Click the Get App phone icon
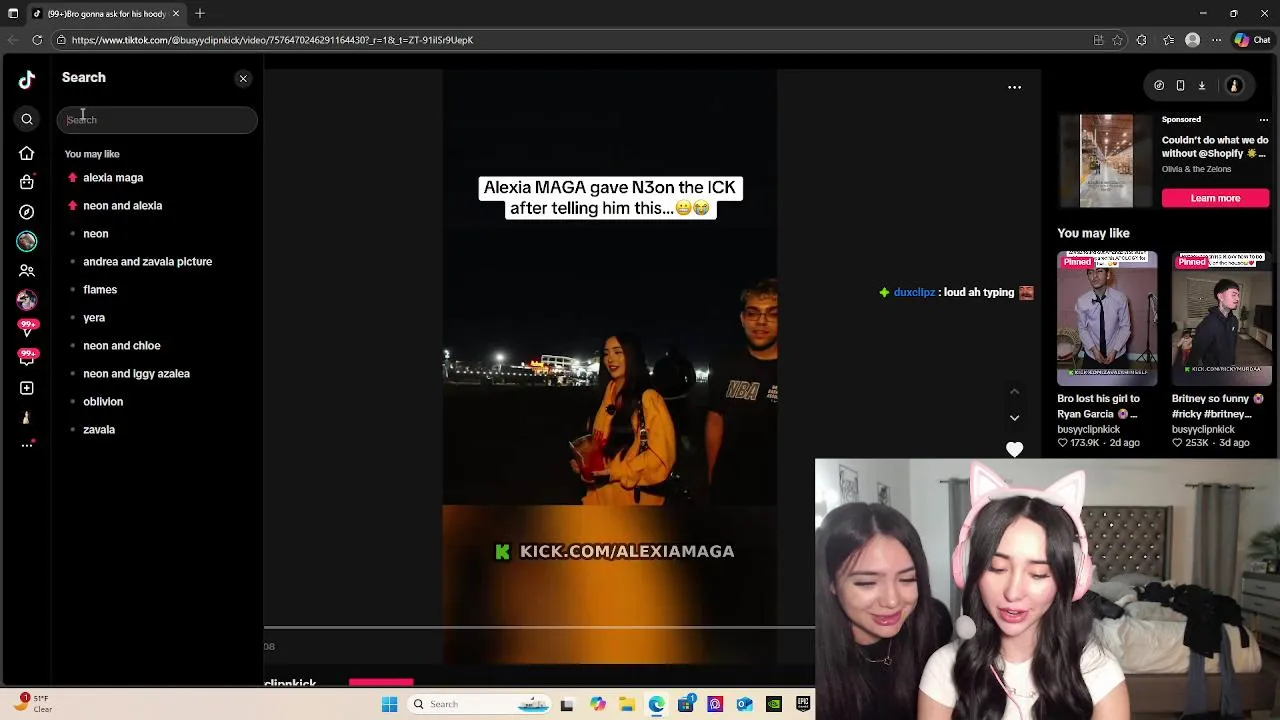Image resolution: width=1280 pixels, height=720 pixels. pyautogui.click(x=1180, y=86)
